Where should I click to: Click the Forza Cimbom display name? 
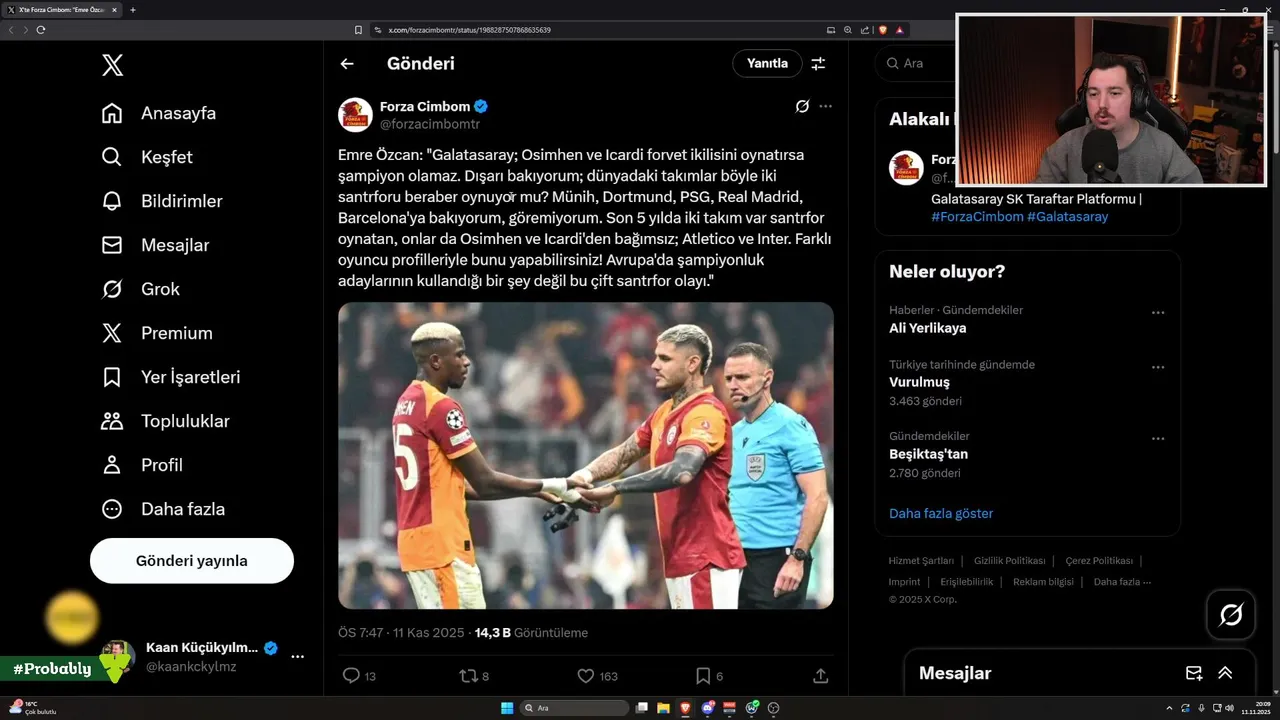(x=425, y=106)
